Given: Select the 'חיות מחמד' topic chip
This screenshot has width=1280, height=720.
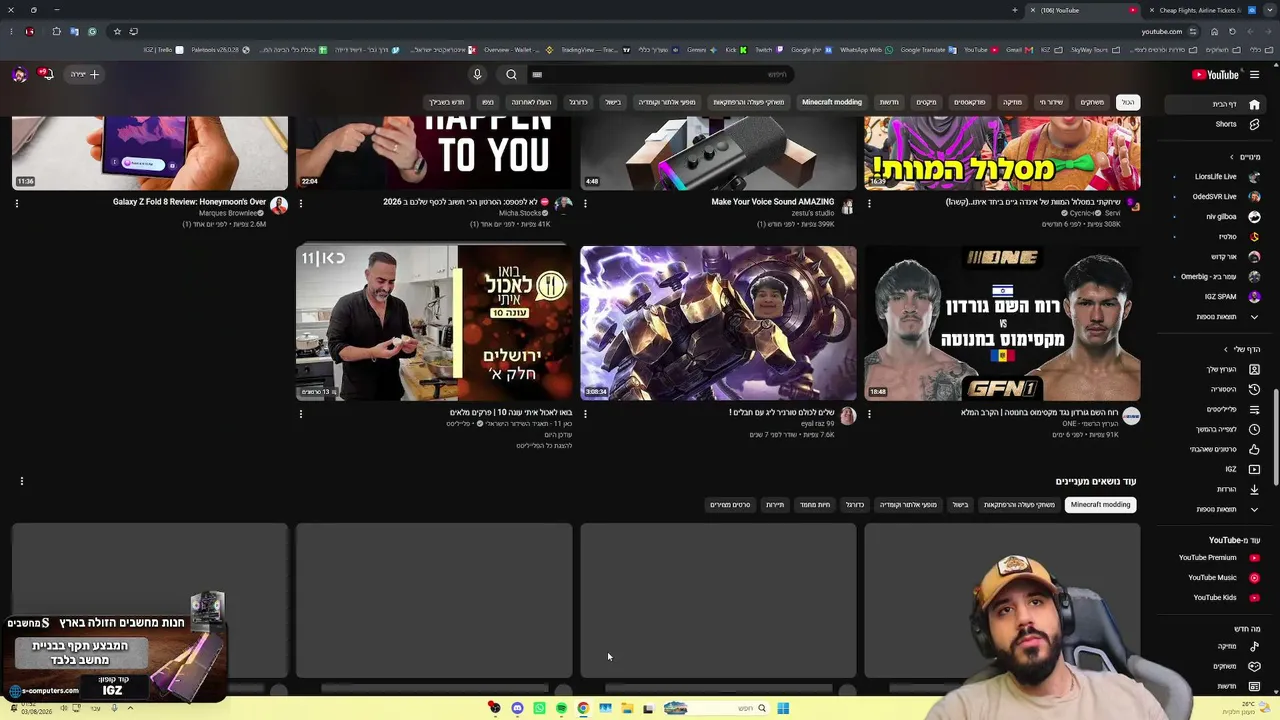Looking at the screenshot, I should 815,505.
